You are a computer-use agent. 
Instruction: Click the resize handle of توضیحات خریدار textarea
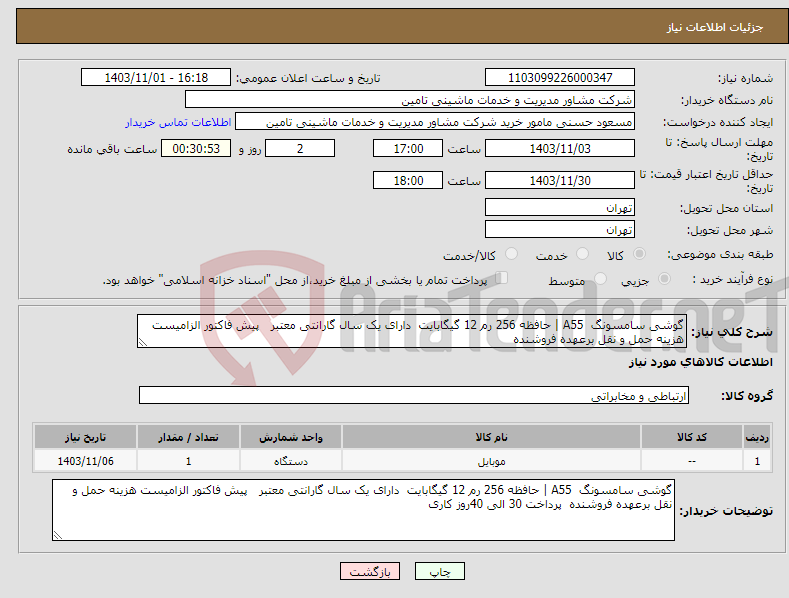tap(57, 536)
